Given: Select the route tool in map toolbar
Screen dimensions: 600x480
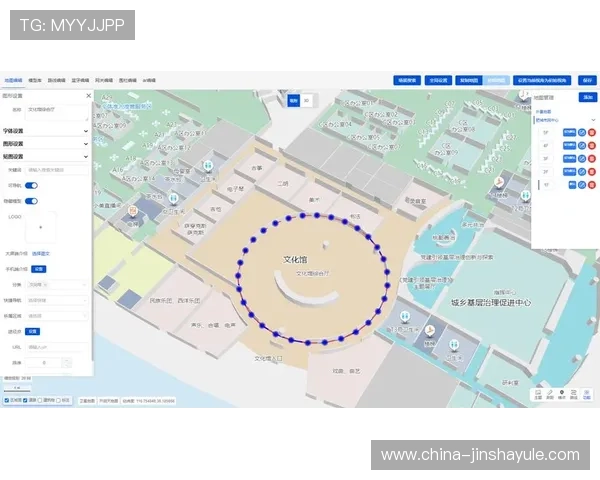Looking at the screenshot, I should [x=574, y=395].
